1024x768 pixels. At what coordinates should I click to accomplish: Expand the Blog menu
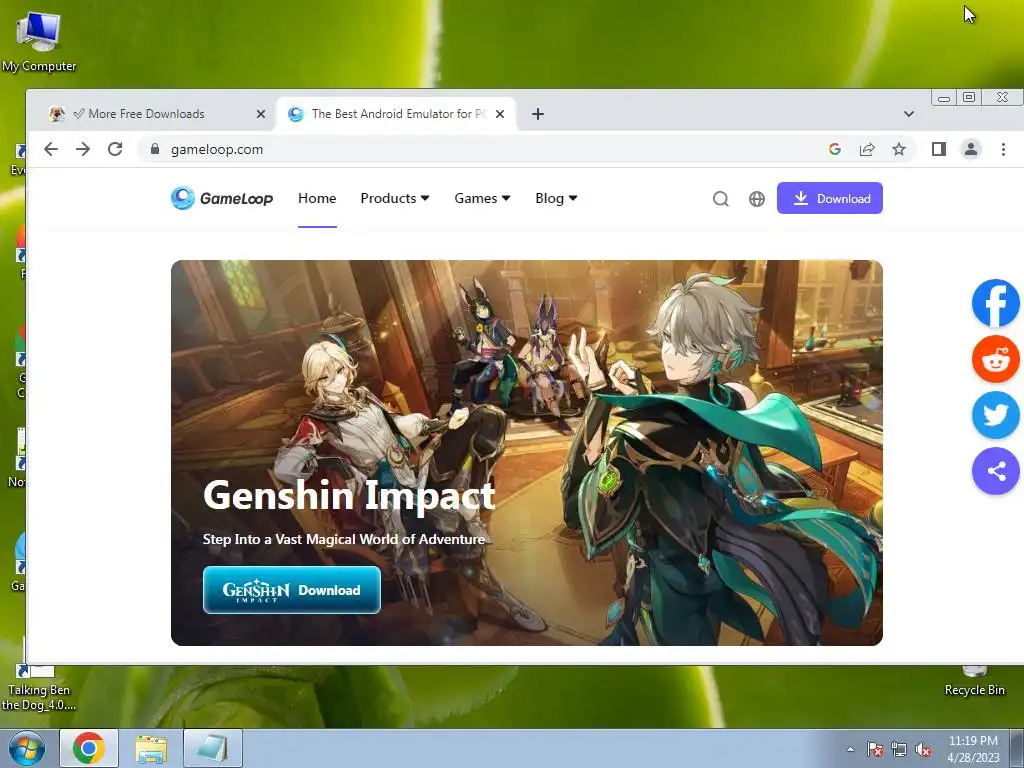coord(556,198)
